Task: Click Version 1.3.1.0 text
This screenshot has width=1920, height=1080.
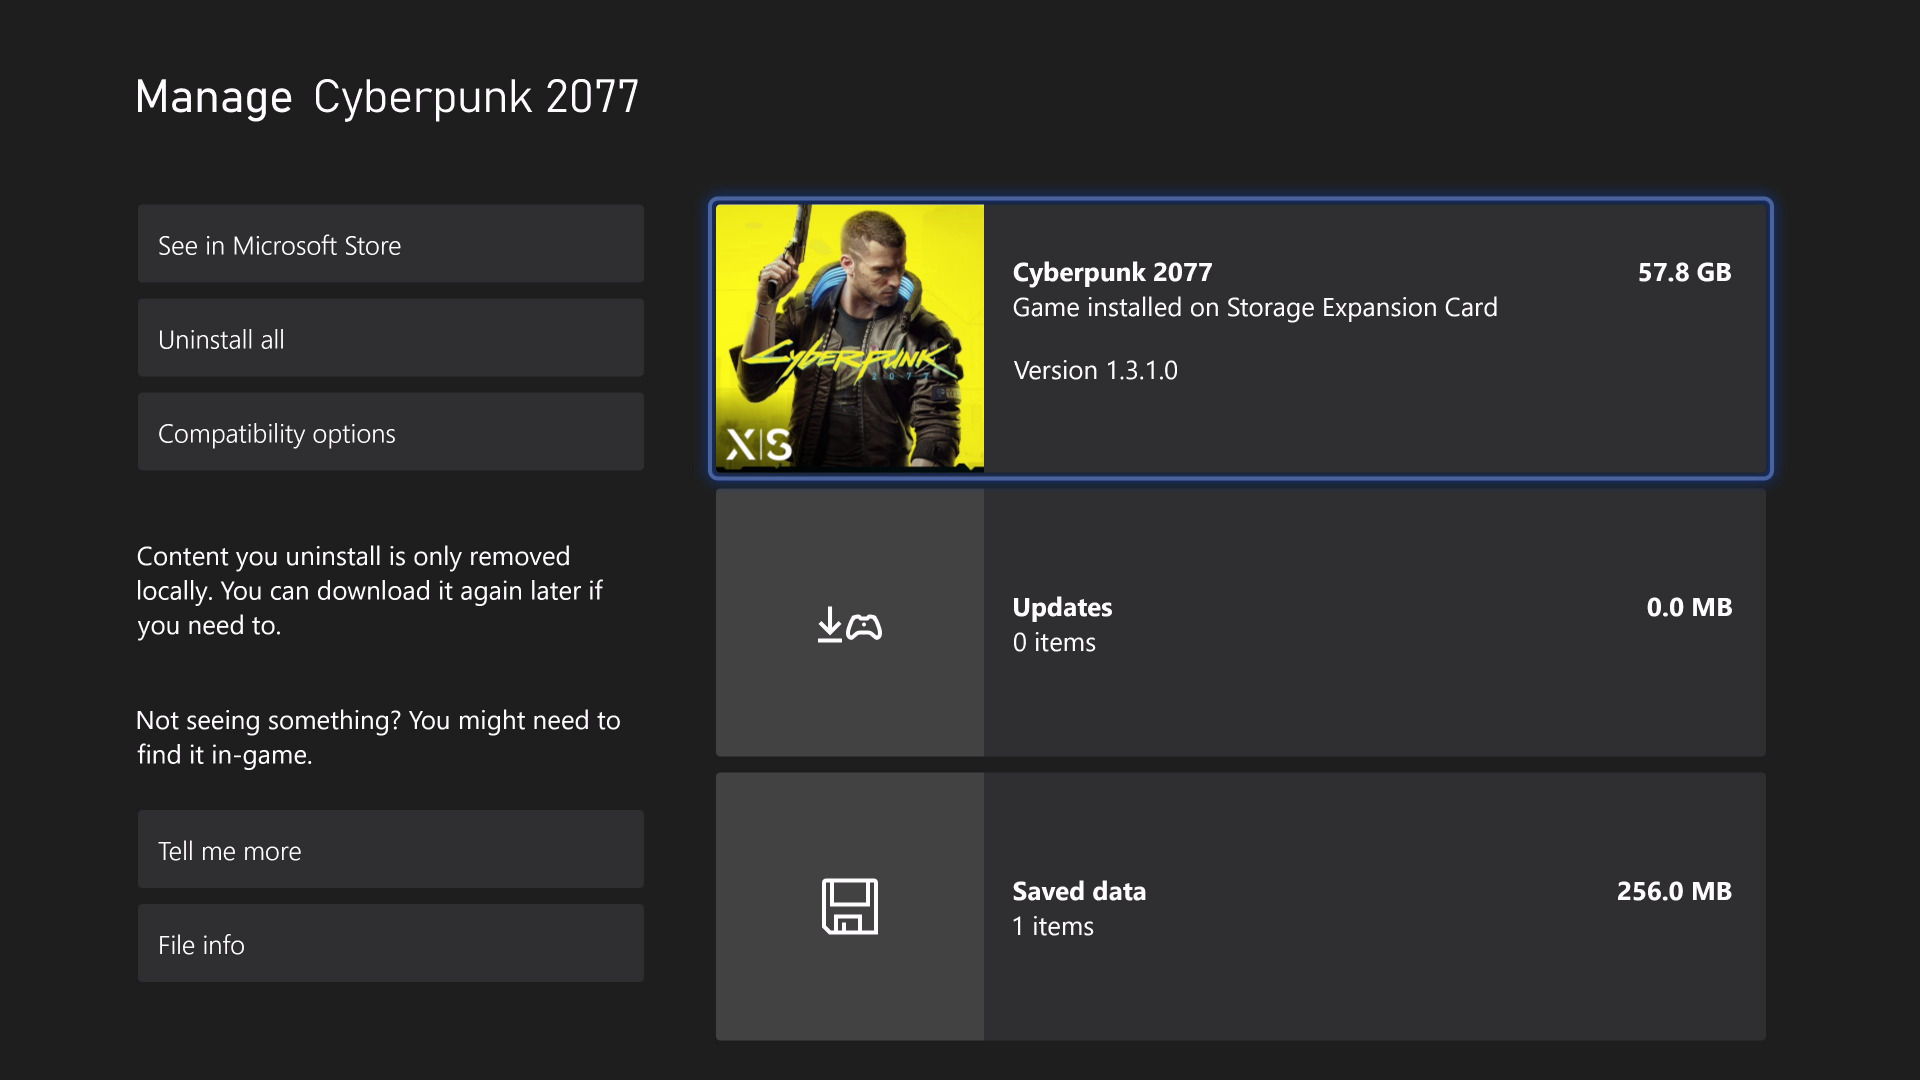Action: [1095, 370]
